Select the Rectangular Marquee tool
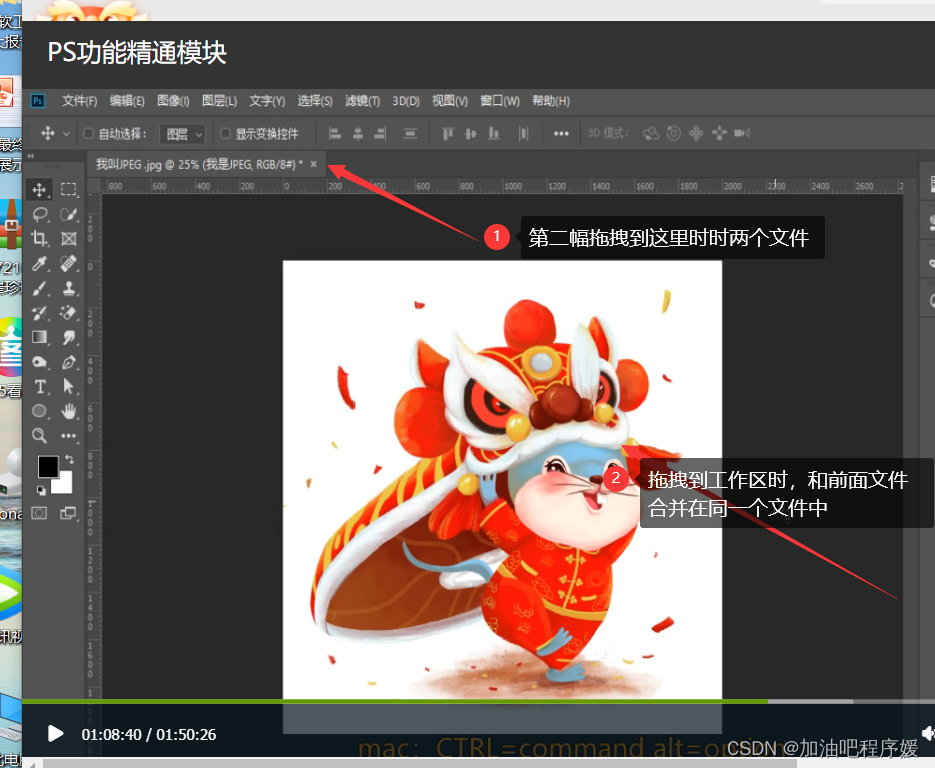Image resolution: width=935 pixels, height=768 pixels. point(69,190)
